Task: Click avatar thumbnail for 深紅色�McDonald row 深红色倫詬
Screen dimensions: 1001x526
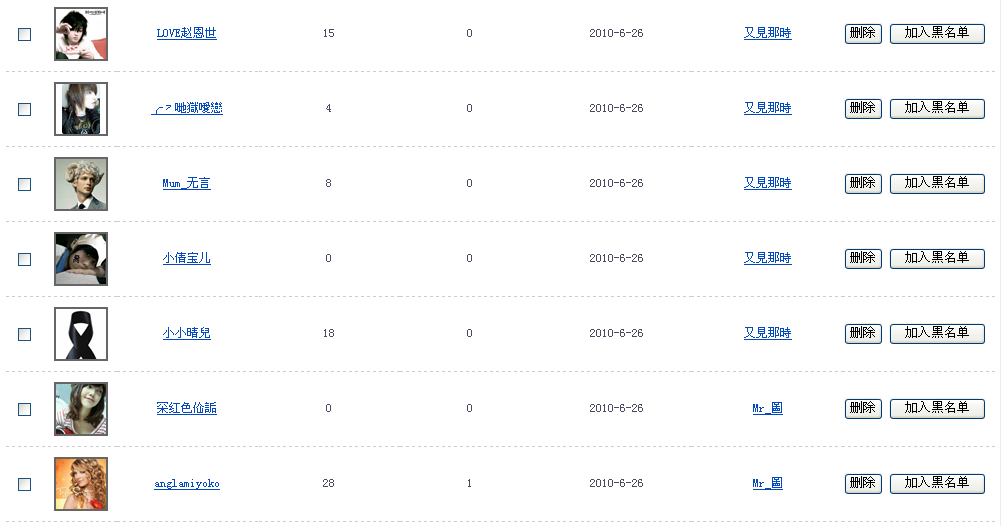Action: (81, 409)
